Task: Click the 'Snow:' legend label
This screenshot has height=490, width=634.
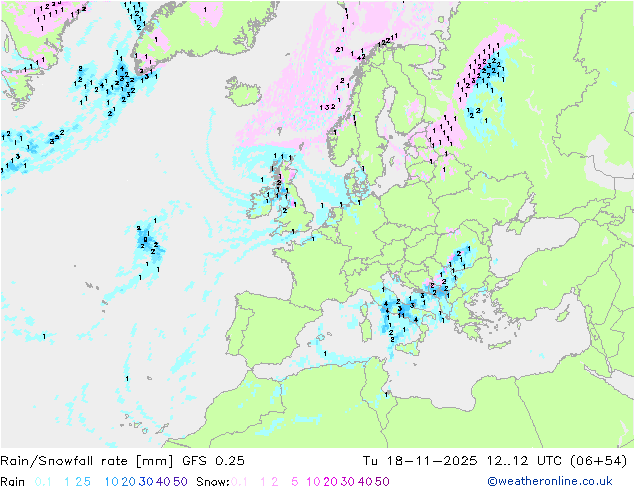Action: point(213,482)
